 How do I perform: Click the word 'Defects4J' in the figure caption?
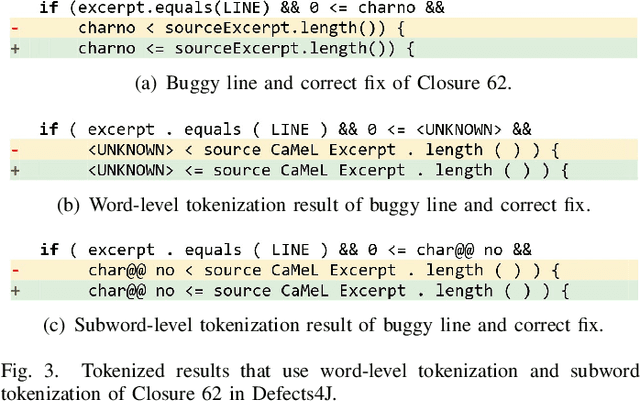311,390
